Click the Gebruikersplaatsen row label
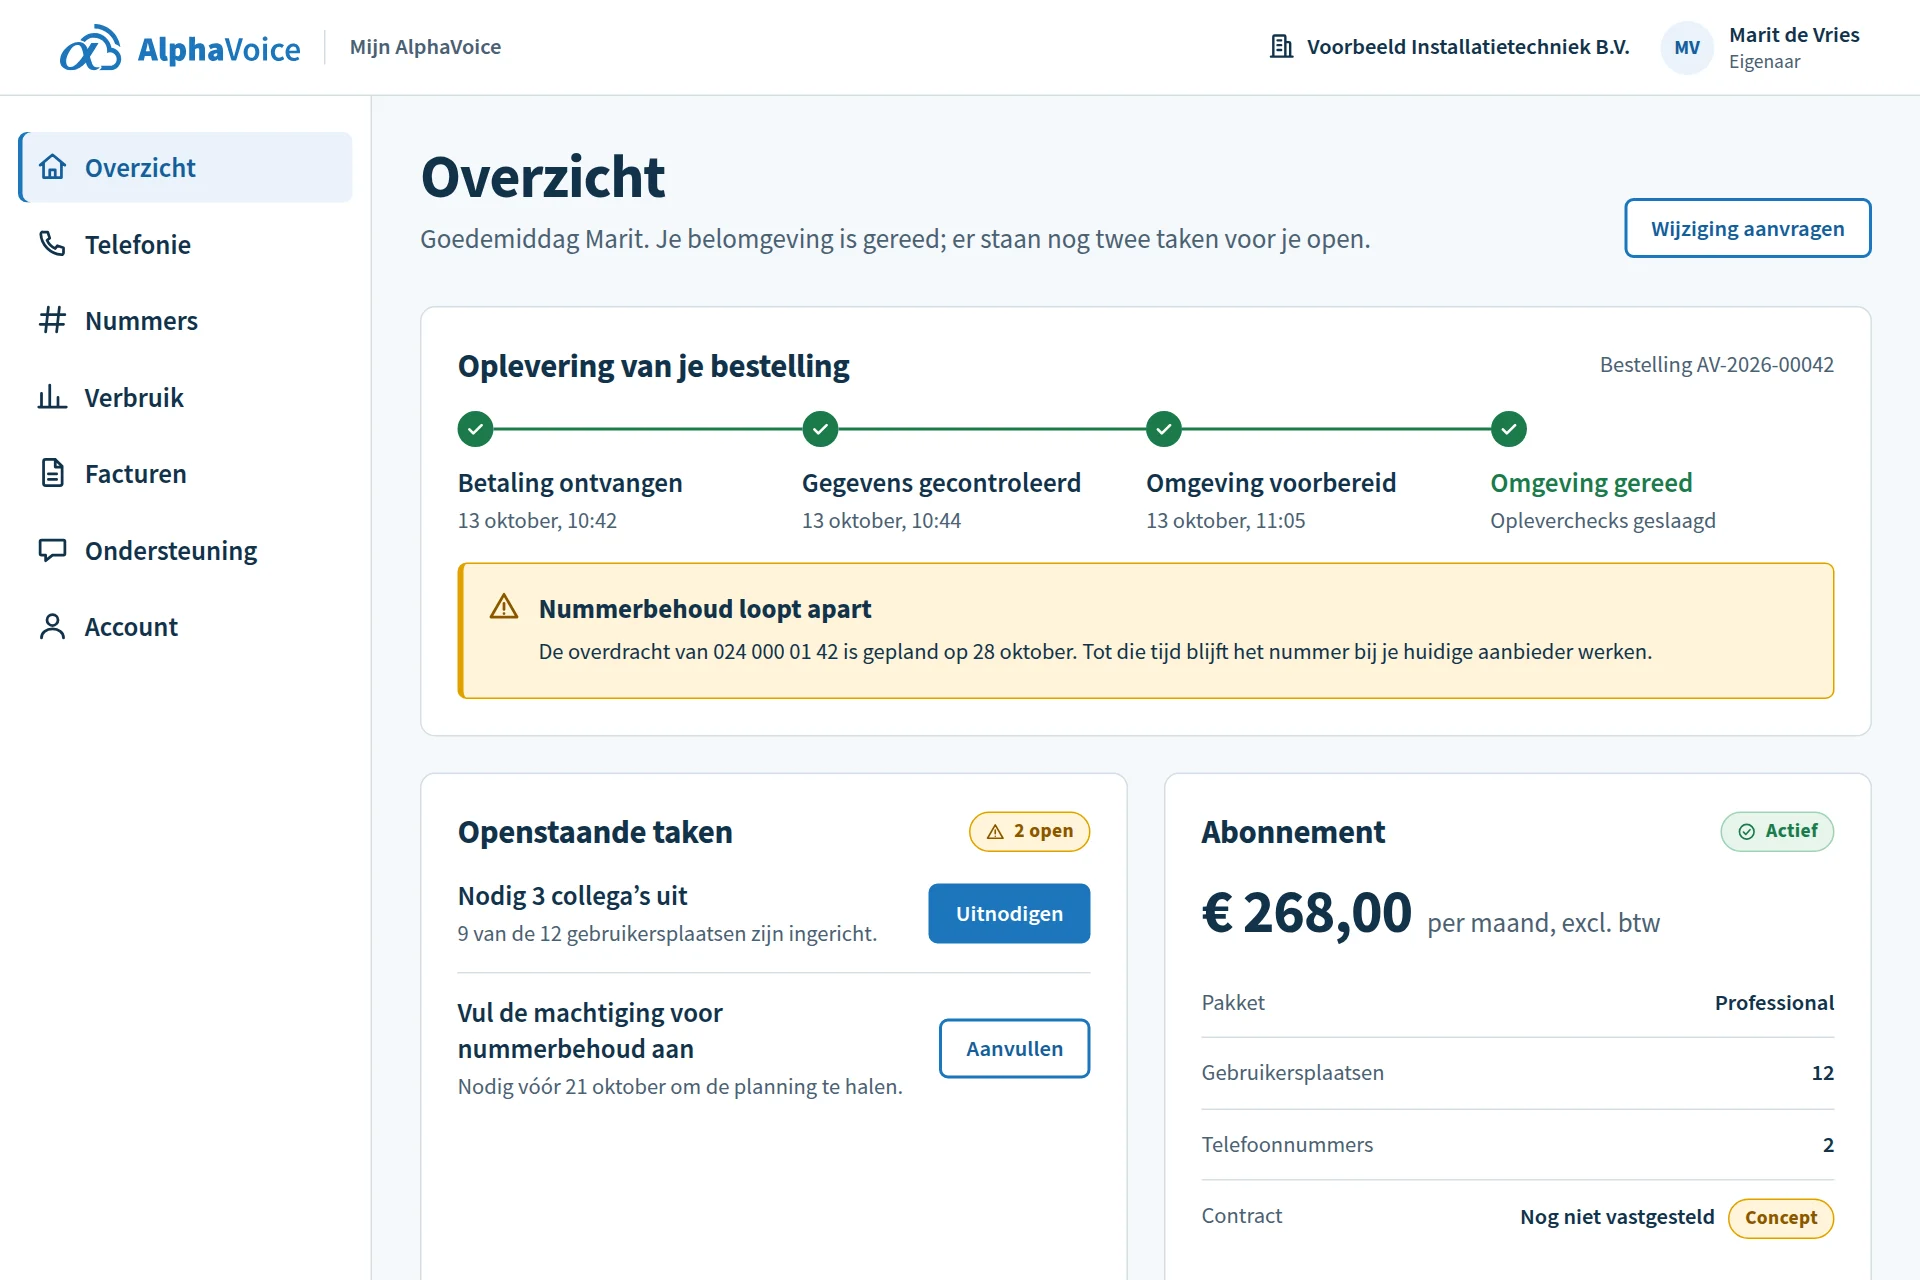The width and height of the screenshot is (1920, 1280). click(x=1292, y=1072)
